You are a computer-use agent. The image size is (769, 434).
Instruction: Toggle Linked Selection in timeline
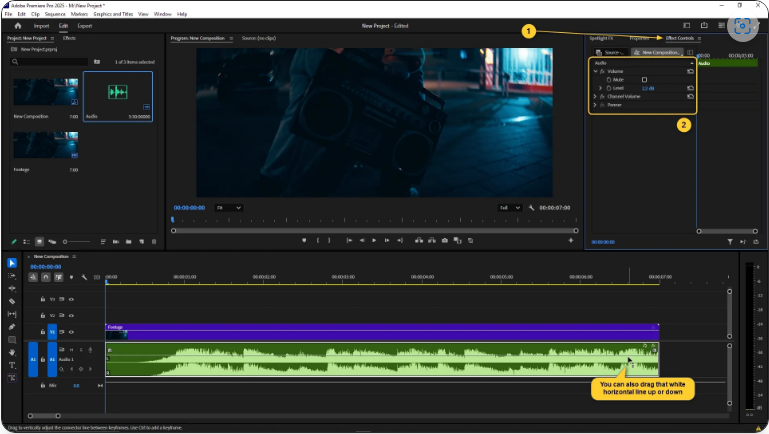(x=58, y=277)
